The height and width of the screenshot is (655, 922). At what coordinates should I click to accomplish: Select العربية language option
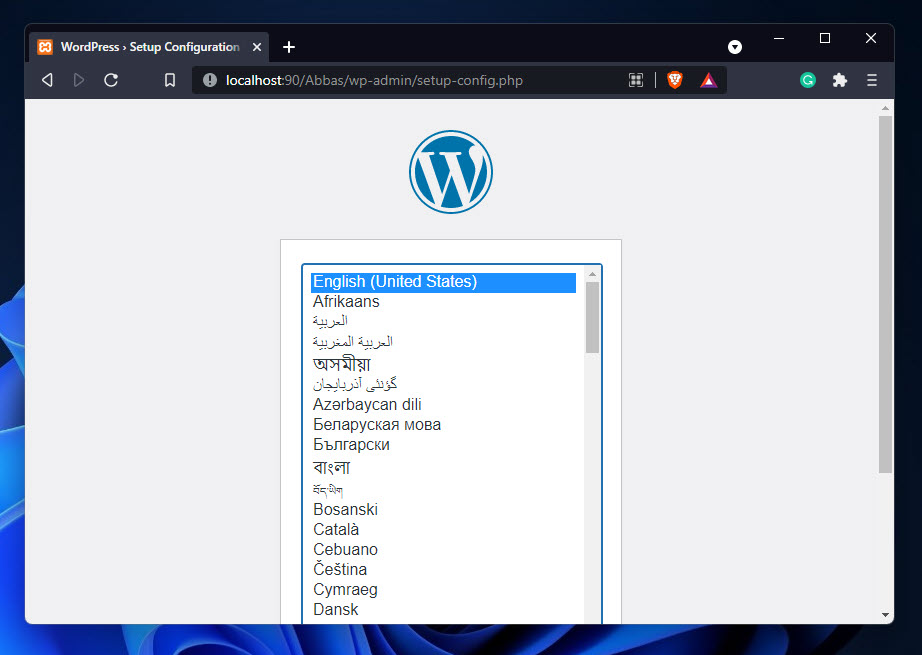point(443,321)
